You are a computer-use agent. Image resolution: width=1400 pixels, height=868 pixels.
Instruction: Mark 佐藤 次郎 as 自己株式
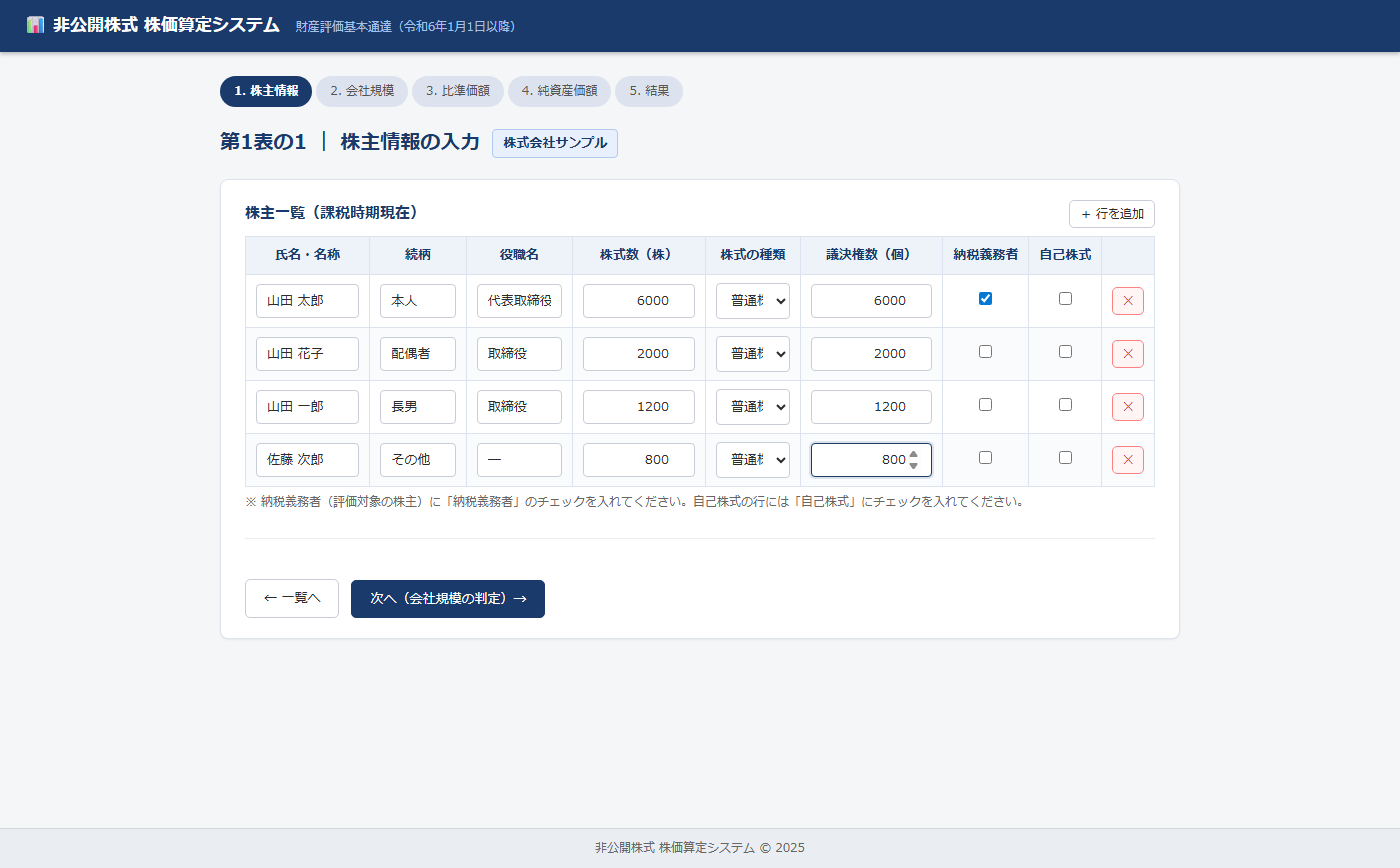point(1065,457)
